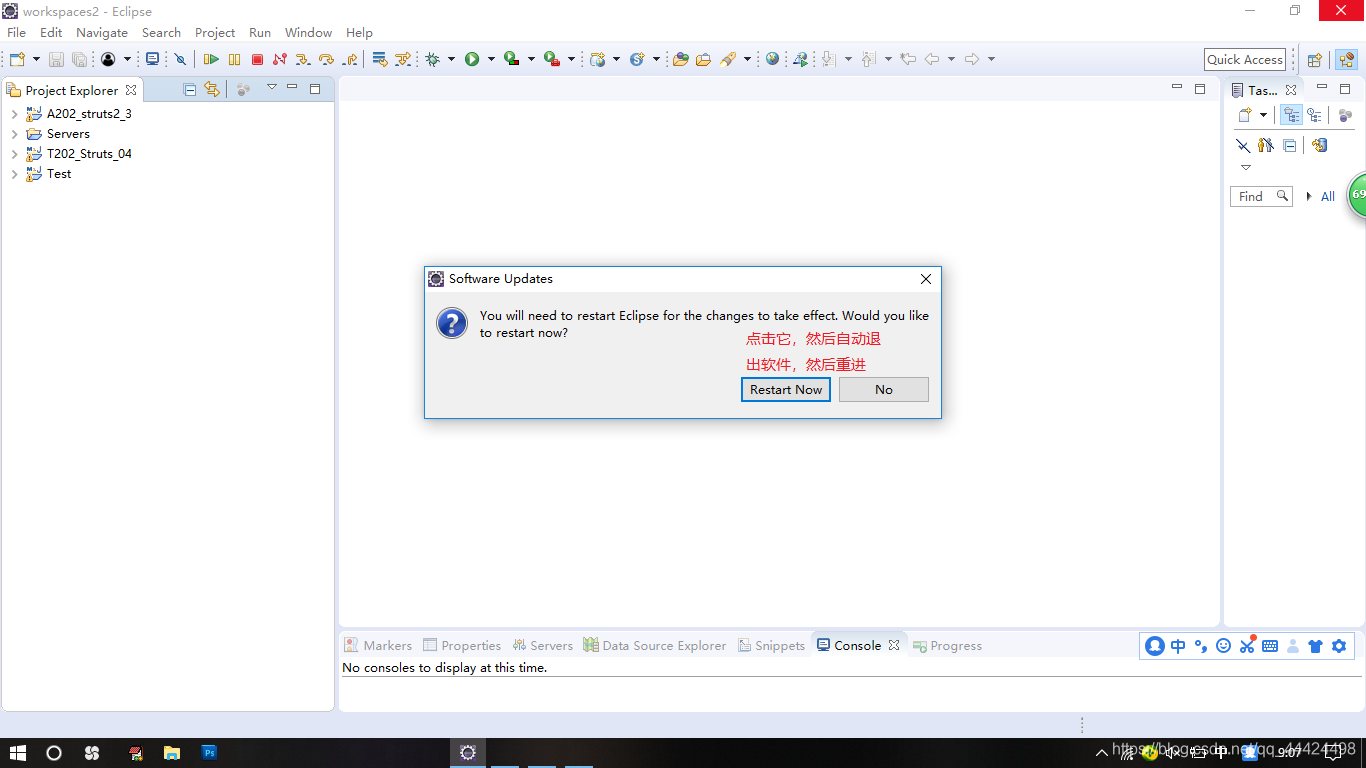Screen dimensions: 1366x768
Task: Toggle Skip All Breakpoints in toolbar
Action: 180,59
